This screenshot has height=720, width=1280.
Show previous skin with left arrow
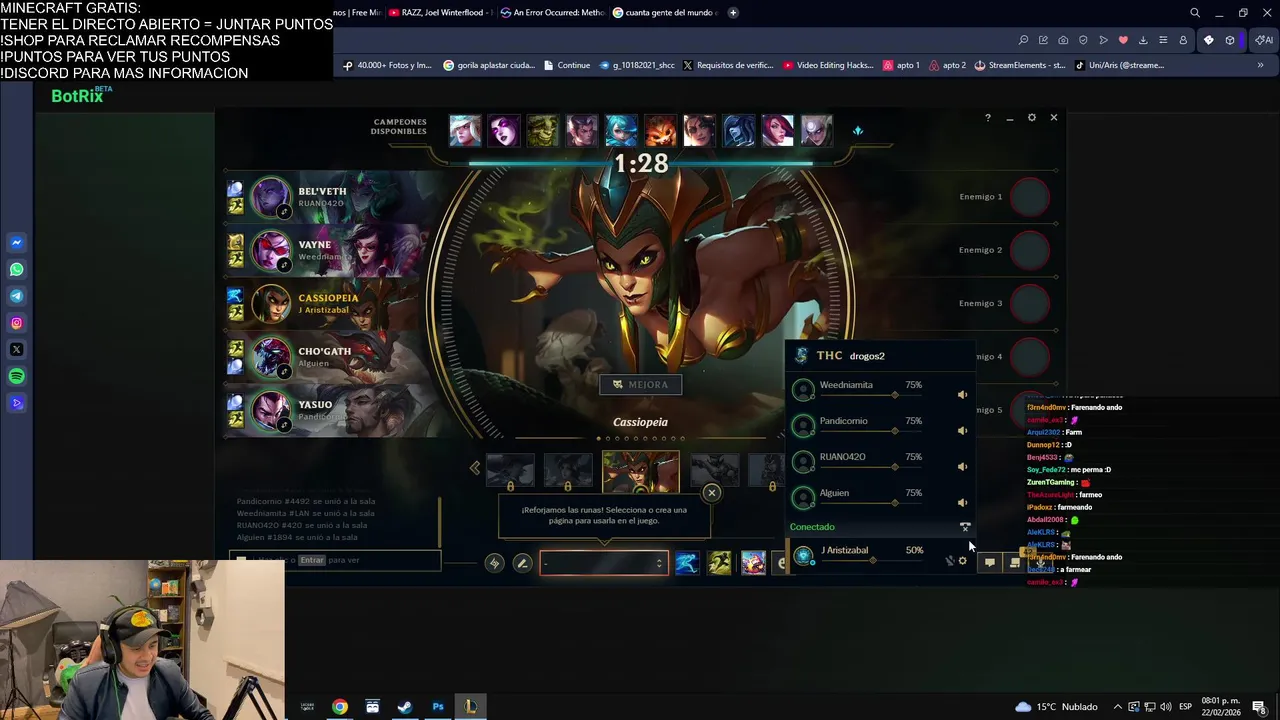pyautogui.click(x=475, y=468)
